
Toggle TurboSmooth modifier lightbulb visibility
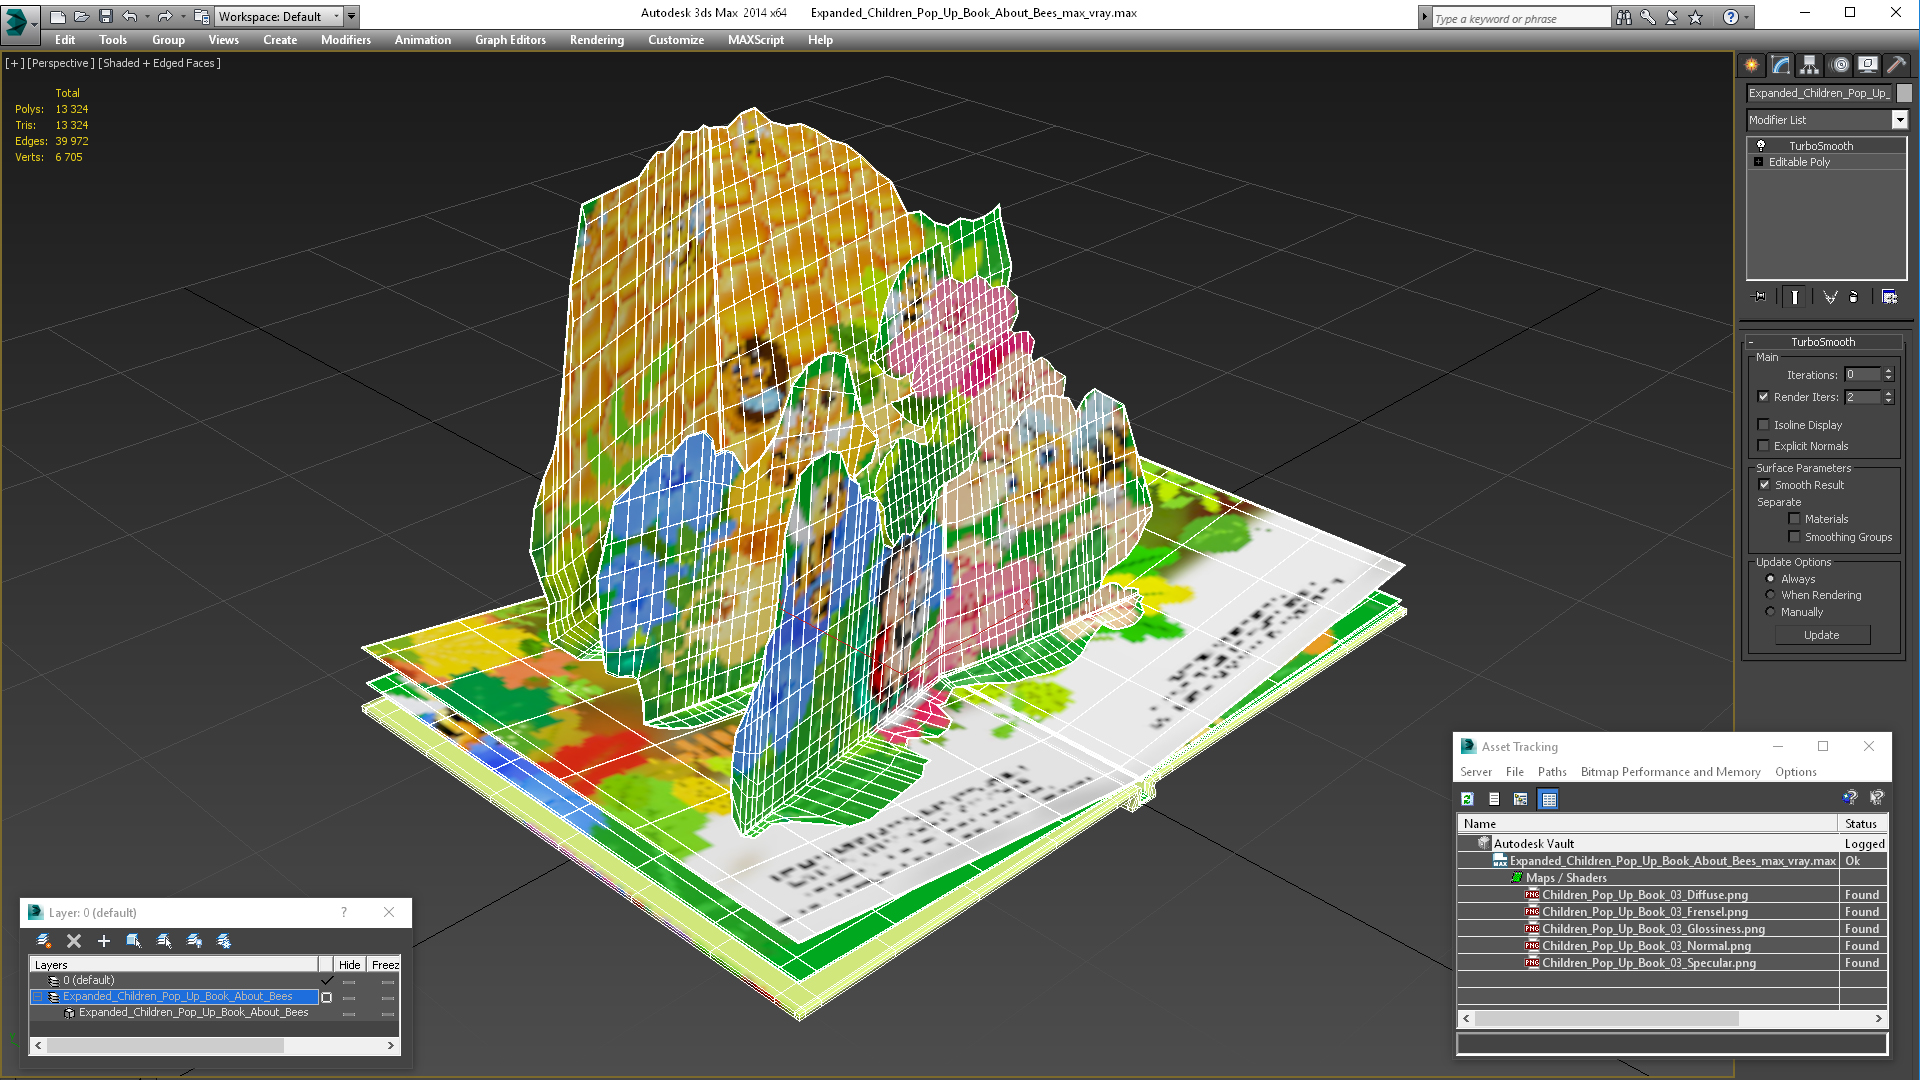pyautogui.click(x=1761, y=146)
